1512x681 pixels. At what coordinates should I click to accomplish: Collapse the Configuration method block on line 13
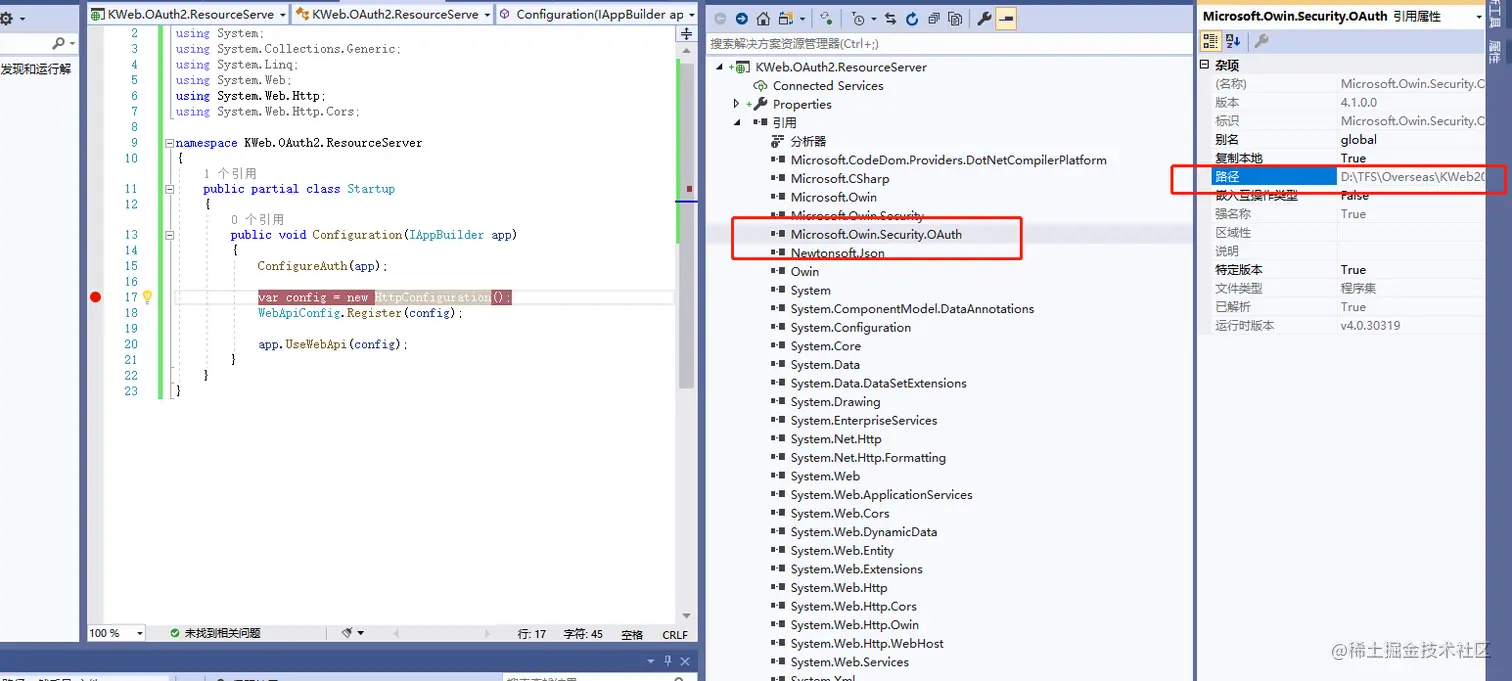click(169, 235)
